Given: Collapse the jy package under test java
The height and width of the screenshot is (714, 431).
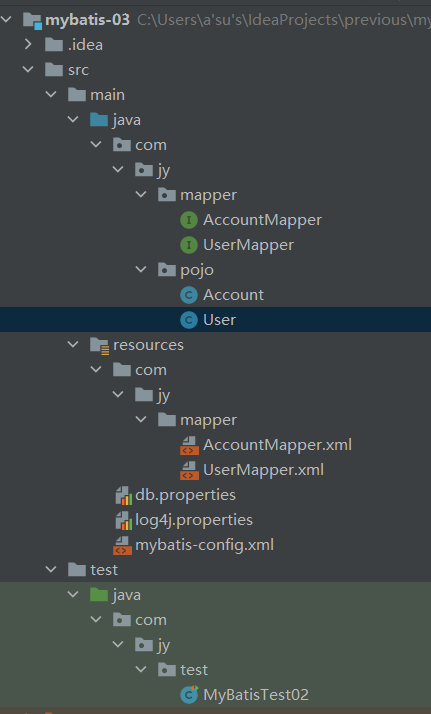Looking at the screenshot, I should (x=118, y=644).
